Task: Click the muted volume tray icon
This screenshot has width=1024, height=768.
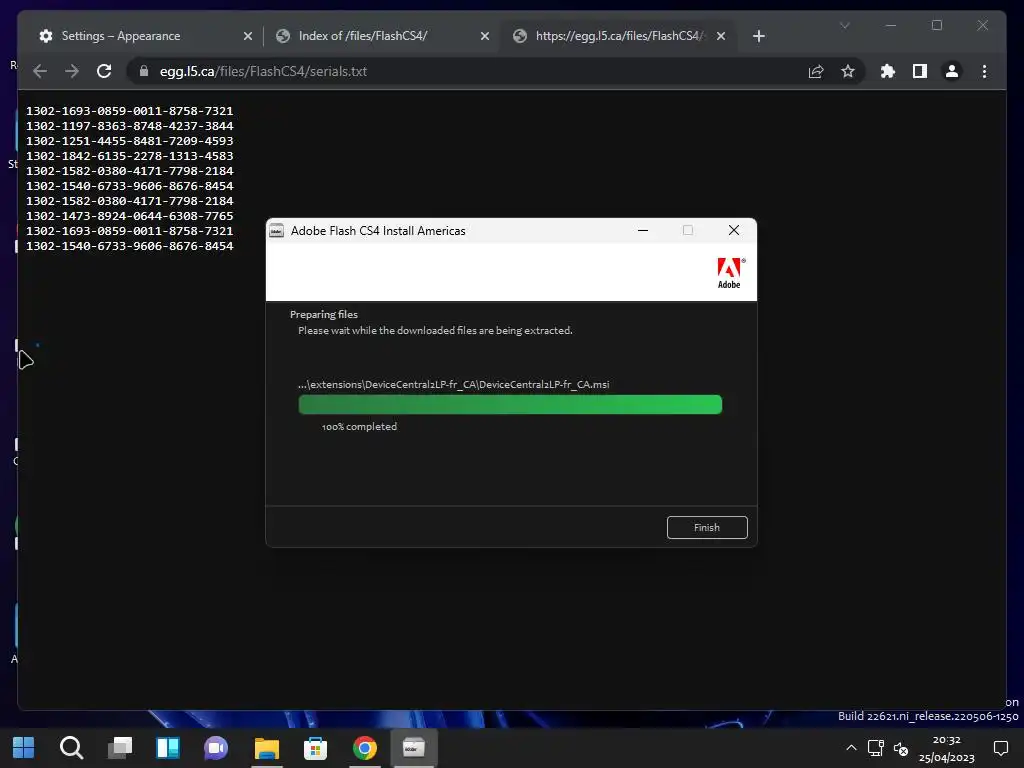Action: point(901,748)
